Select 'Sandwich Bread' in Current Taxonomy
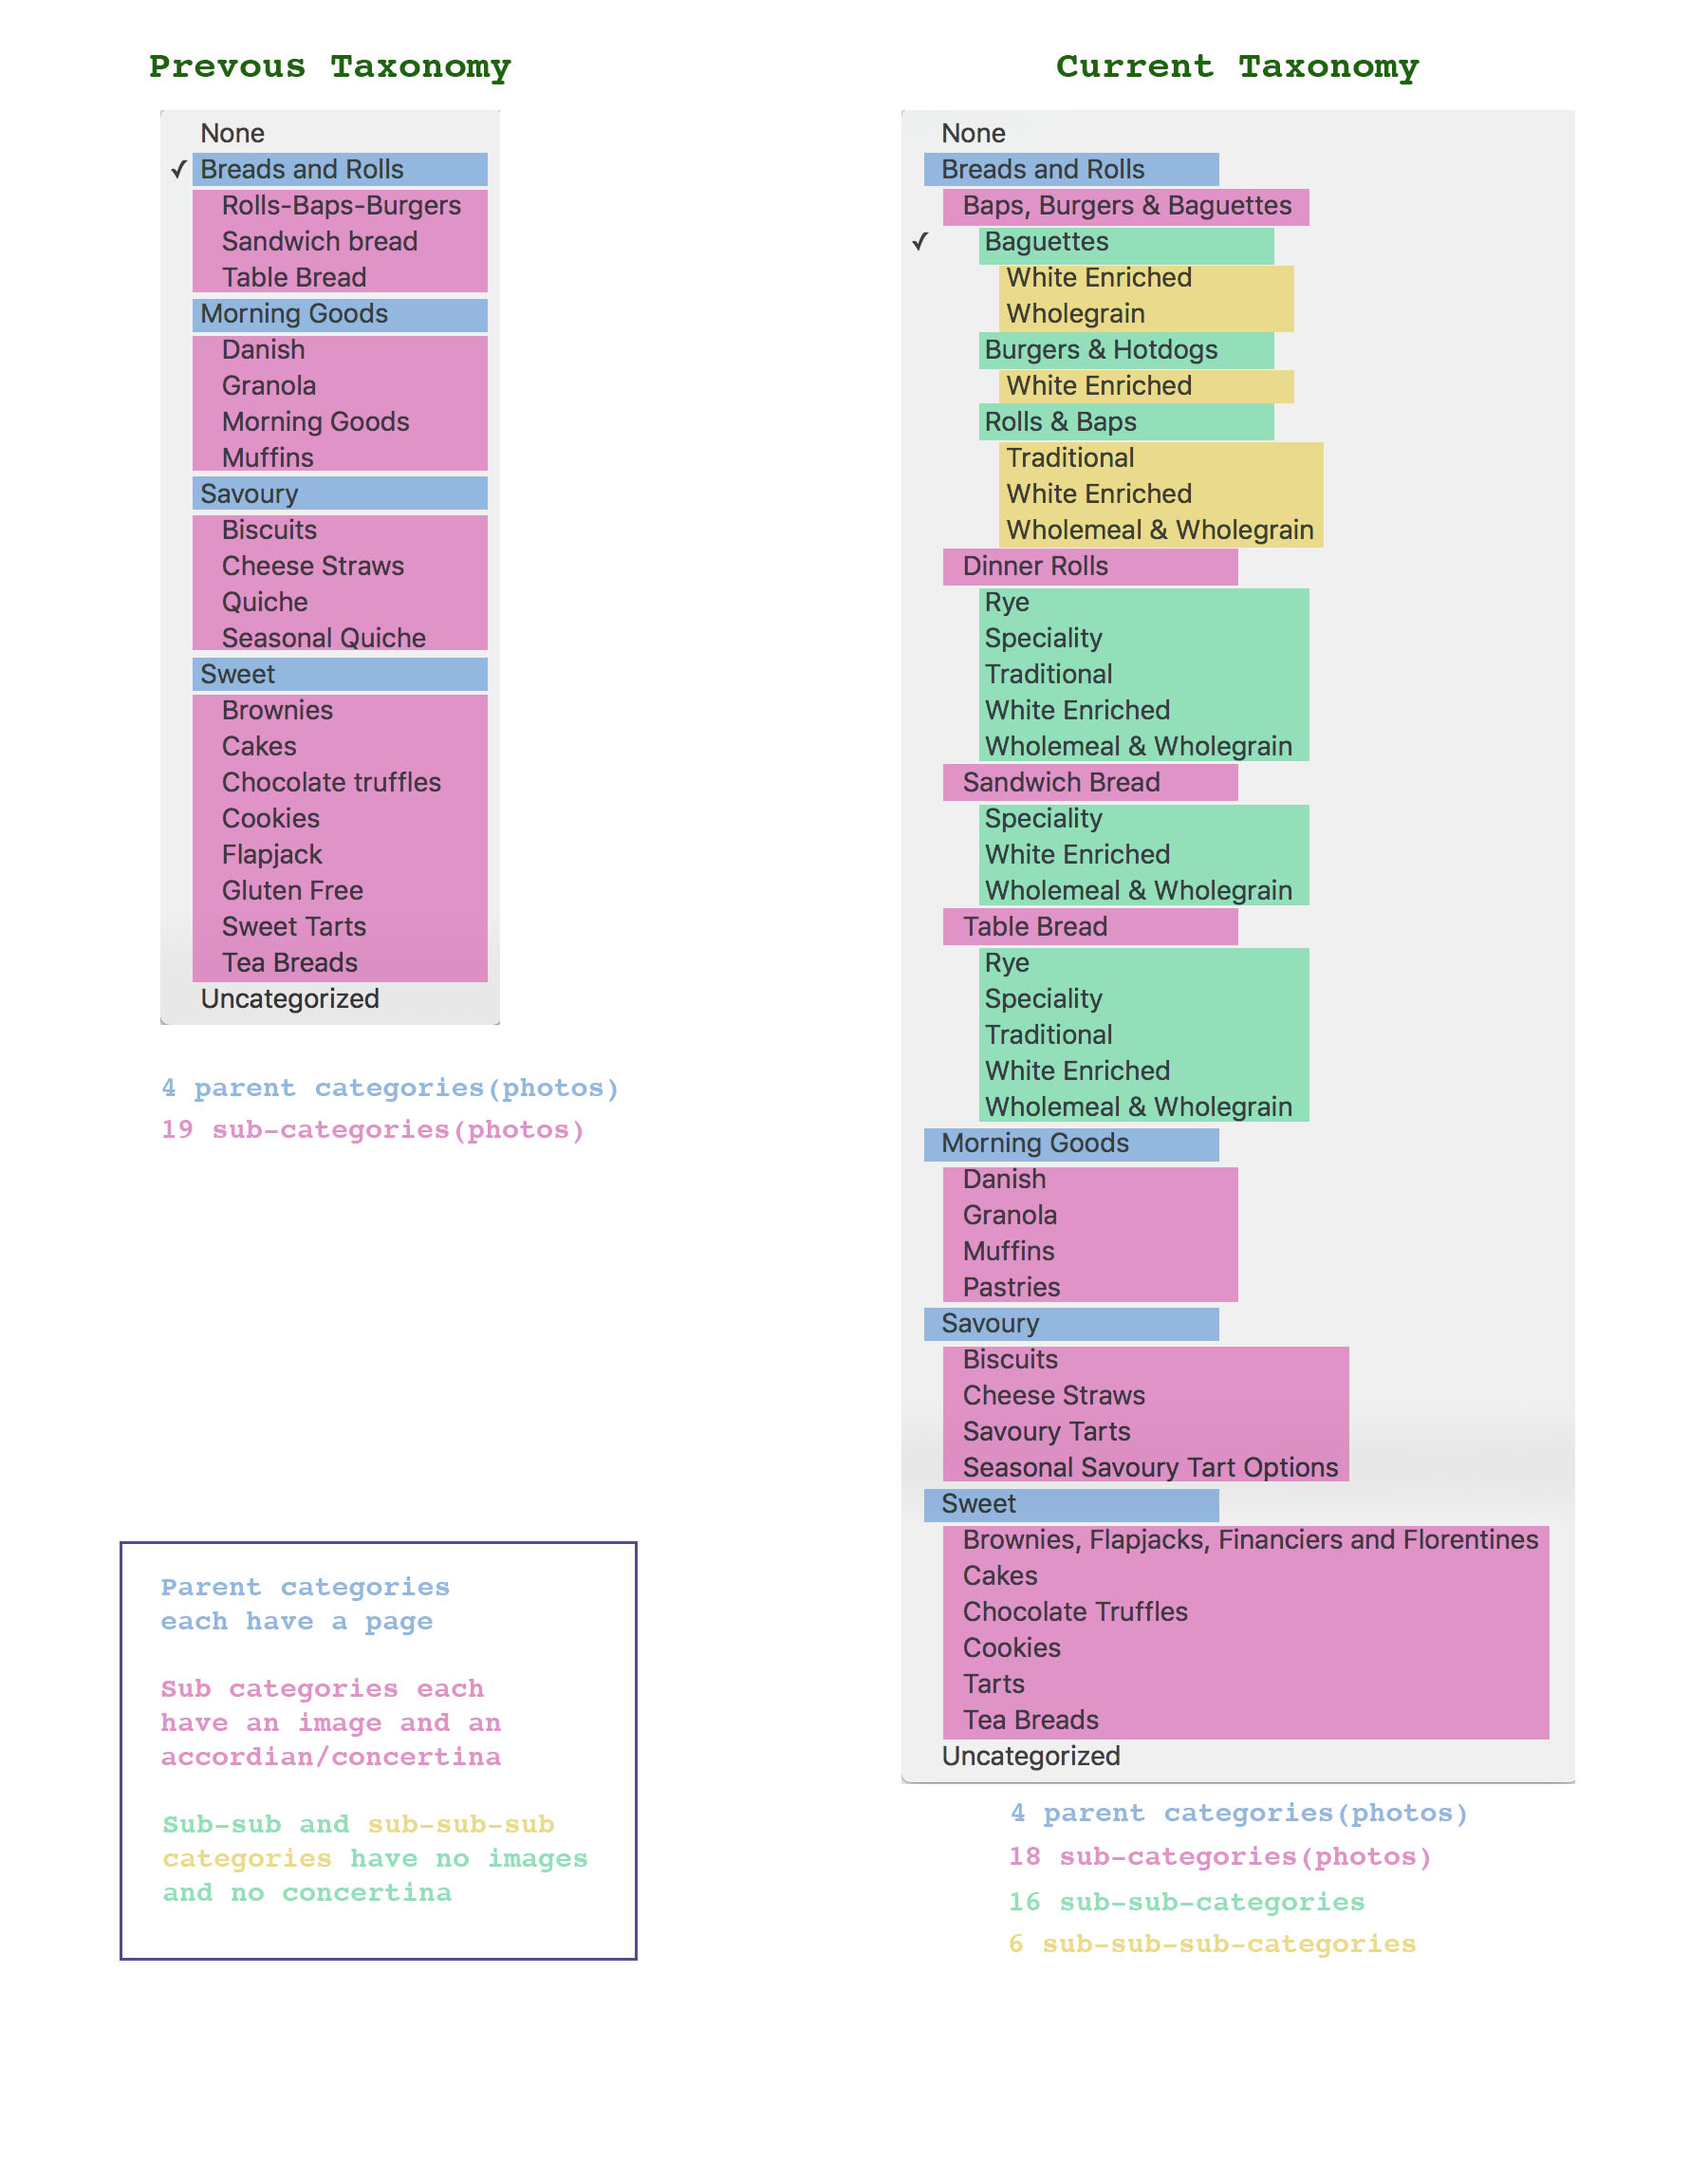The image size is (1708, 2159). 1090,783
